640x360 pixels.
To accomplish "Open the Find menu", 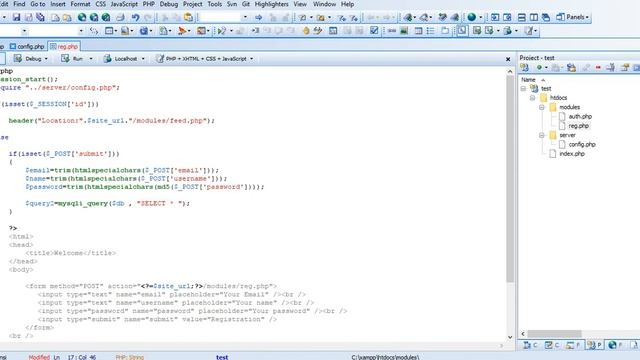I will click(x=19, y=4).
